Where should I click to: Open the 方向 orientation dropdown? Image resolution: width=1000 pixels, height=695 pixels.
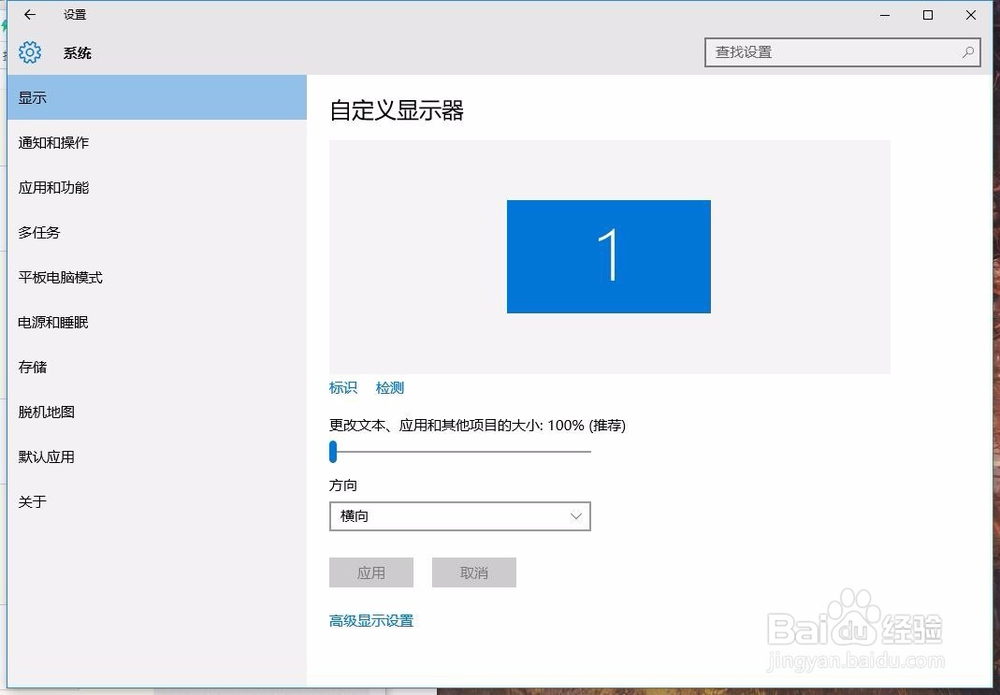click(x=460, y=516)
